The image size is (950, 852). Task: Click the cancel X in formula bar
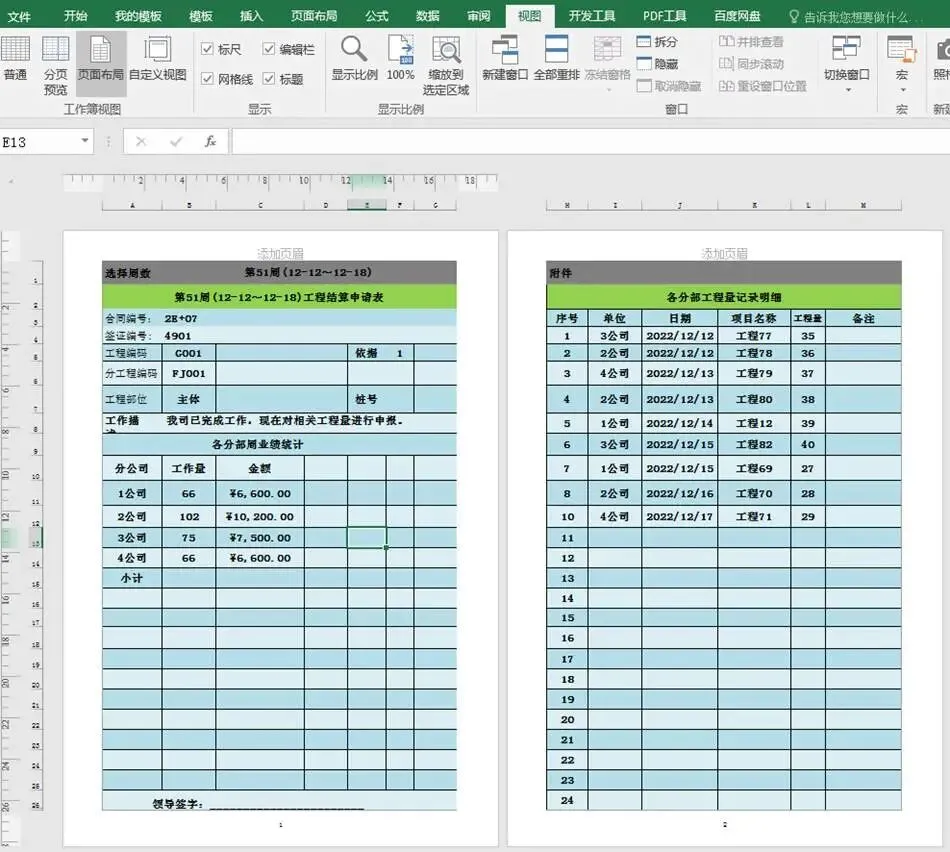click(141, 142)
